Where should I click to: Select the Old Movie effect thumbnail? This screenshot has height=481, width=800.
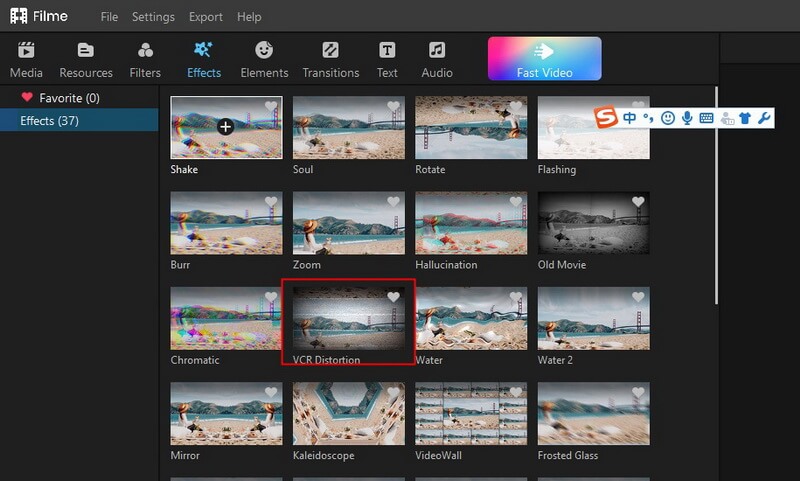[x=593, y=223]
